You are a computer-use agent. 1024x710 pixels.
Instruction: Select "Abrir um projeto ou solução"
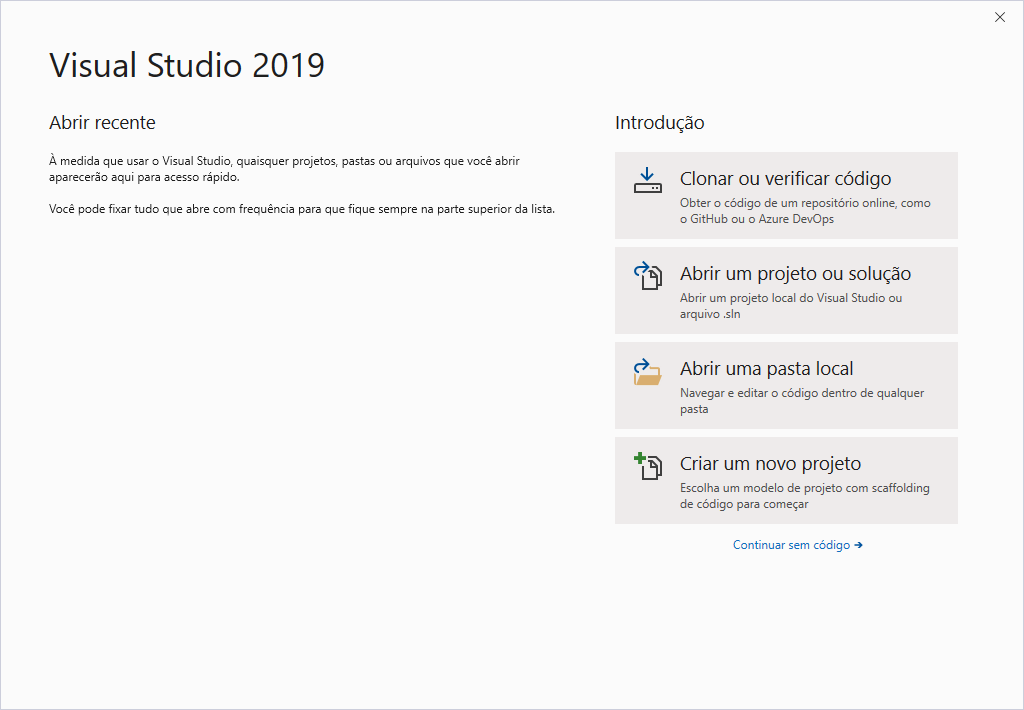(786, 291)
